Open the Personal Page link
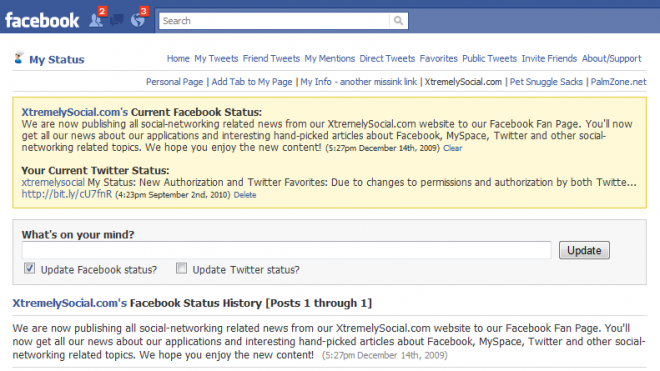Screen dimensions: 660x371 point(174,82)
